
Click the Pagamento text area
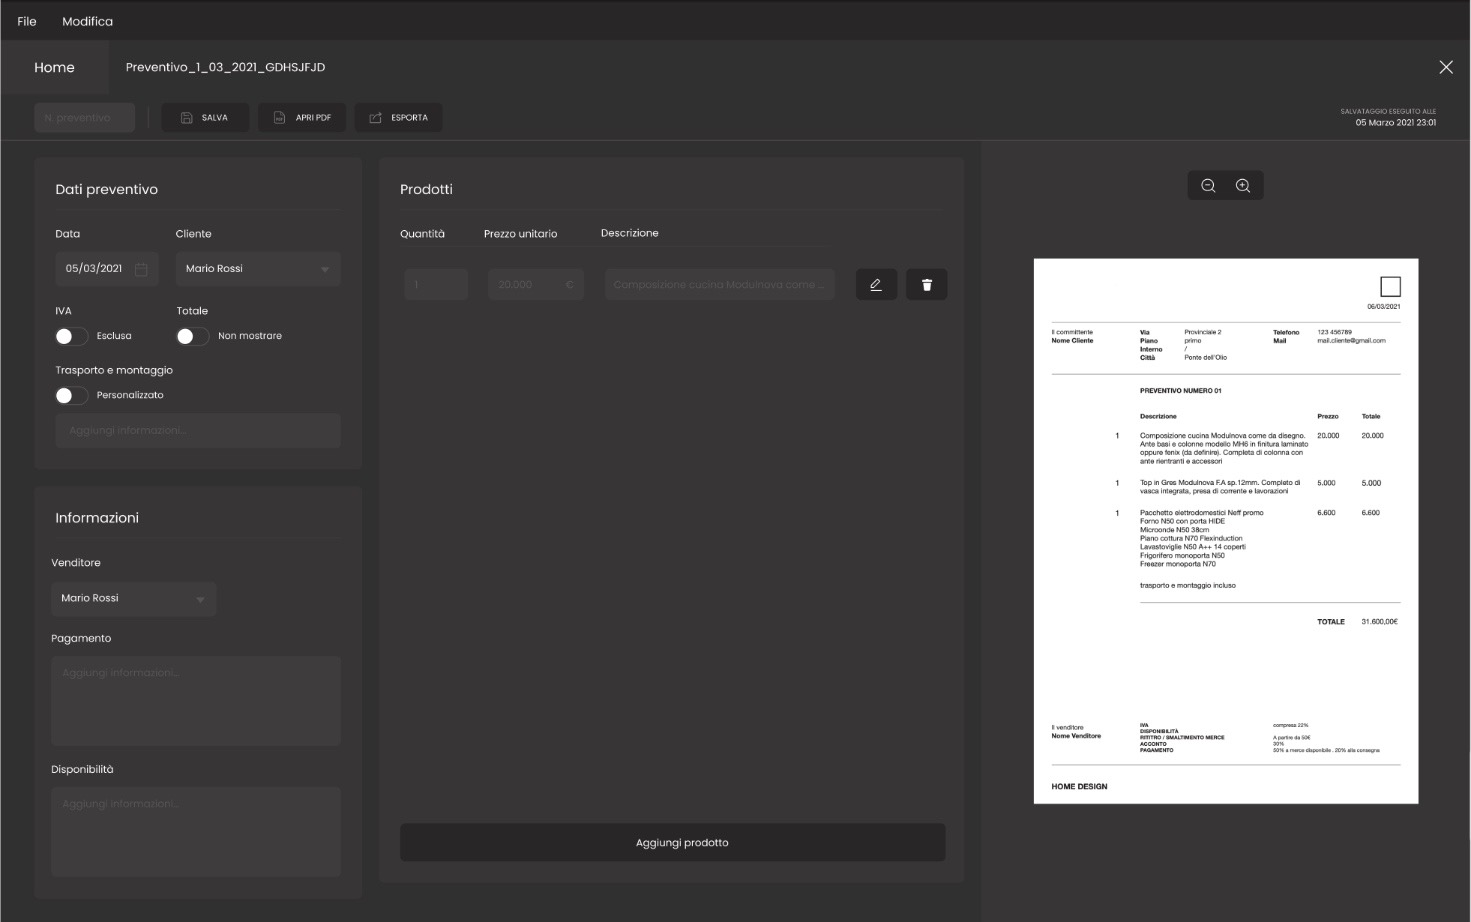click(196, 701)
